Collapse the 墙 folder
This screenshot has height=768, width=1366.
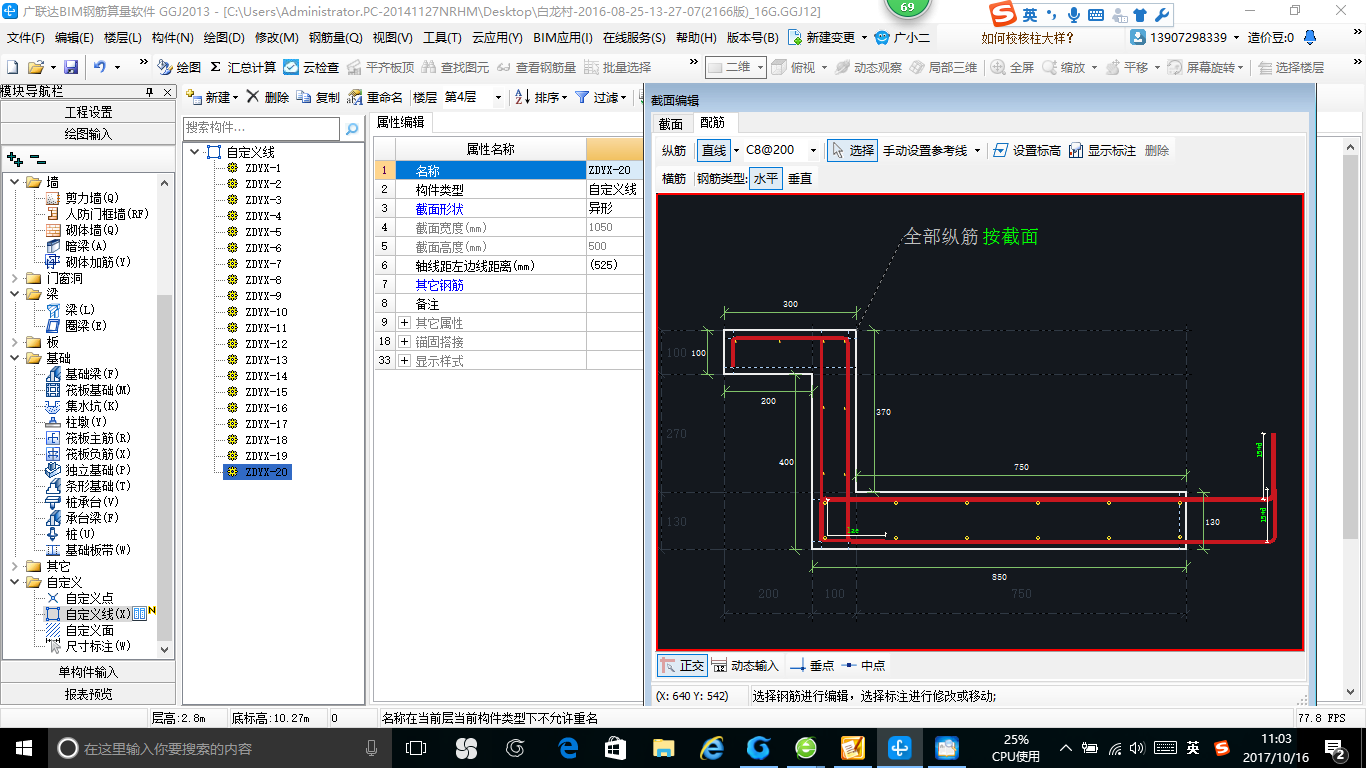pyautogui.click(x=15, y=182)
